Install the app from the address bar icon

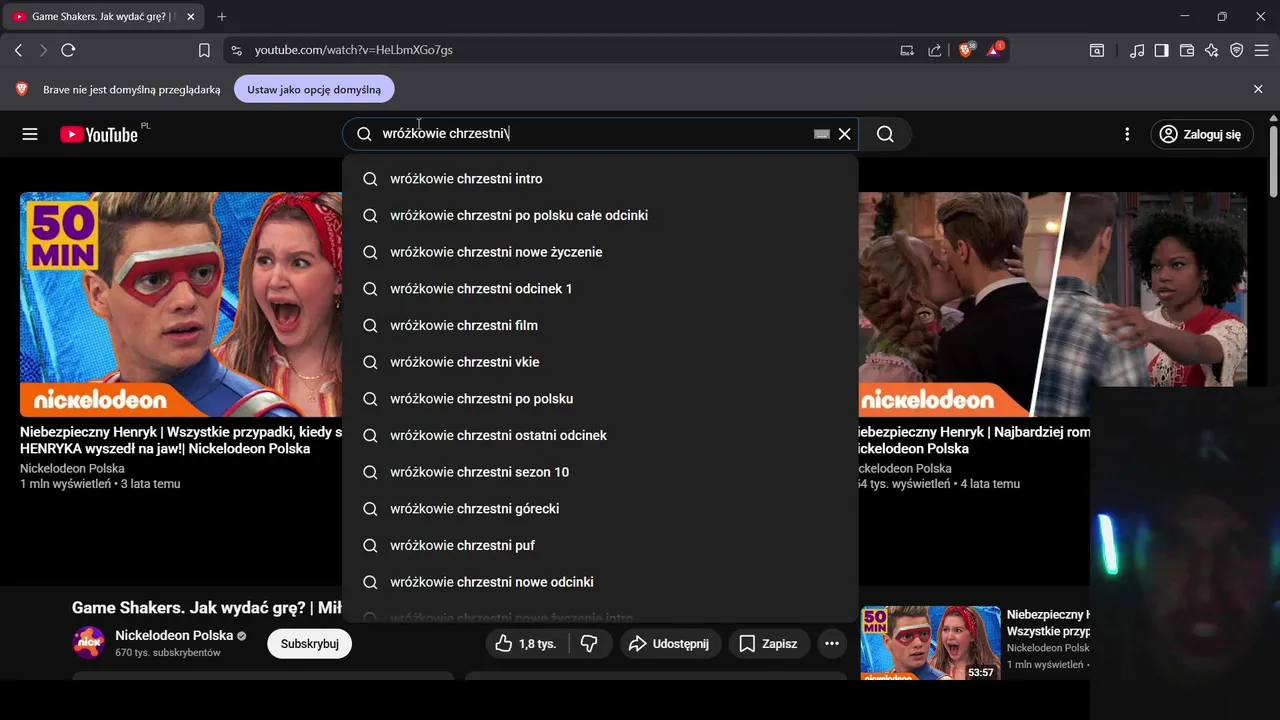pyautogui.click(x=907, y=50)
